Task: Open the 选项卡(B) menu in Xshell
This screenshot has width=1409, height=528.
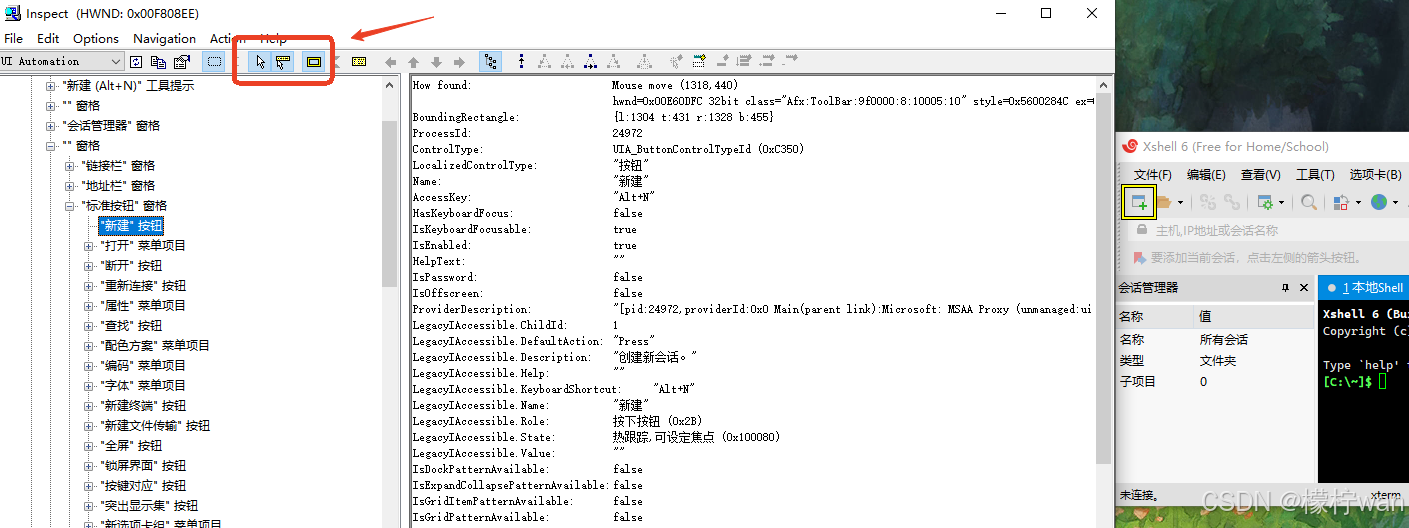Action: (x=1375, y=175)
